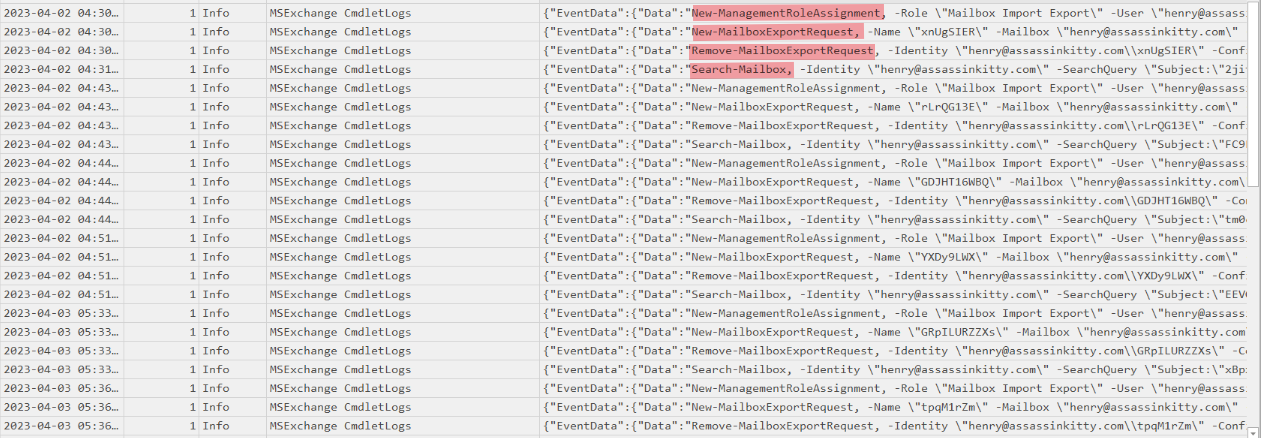Select the red-highlighted Search-Mailbox text

[x=741, y=69]
